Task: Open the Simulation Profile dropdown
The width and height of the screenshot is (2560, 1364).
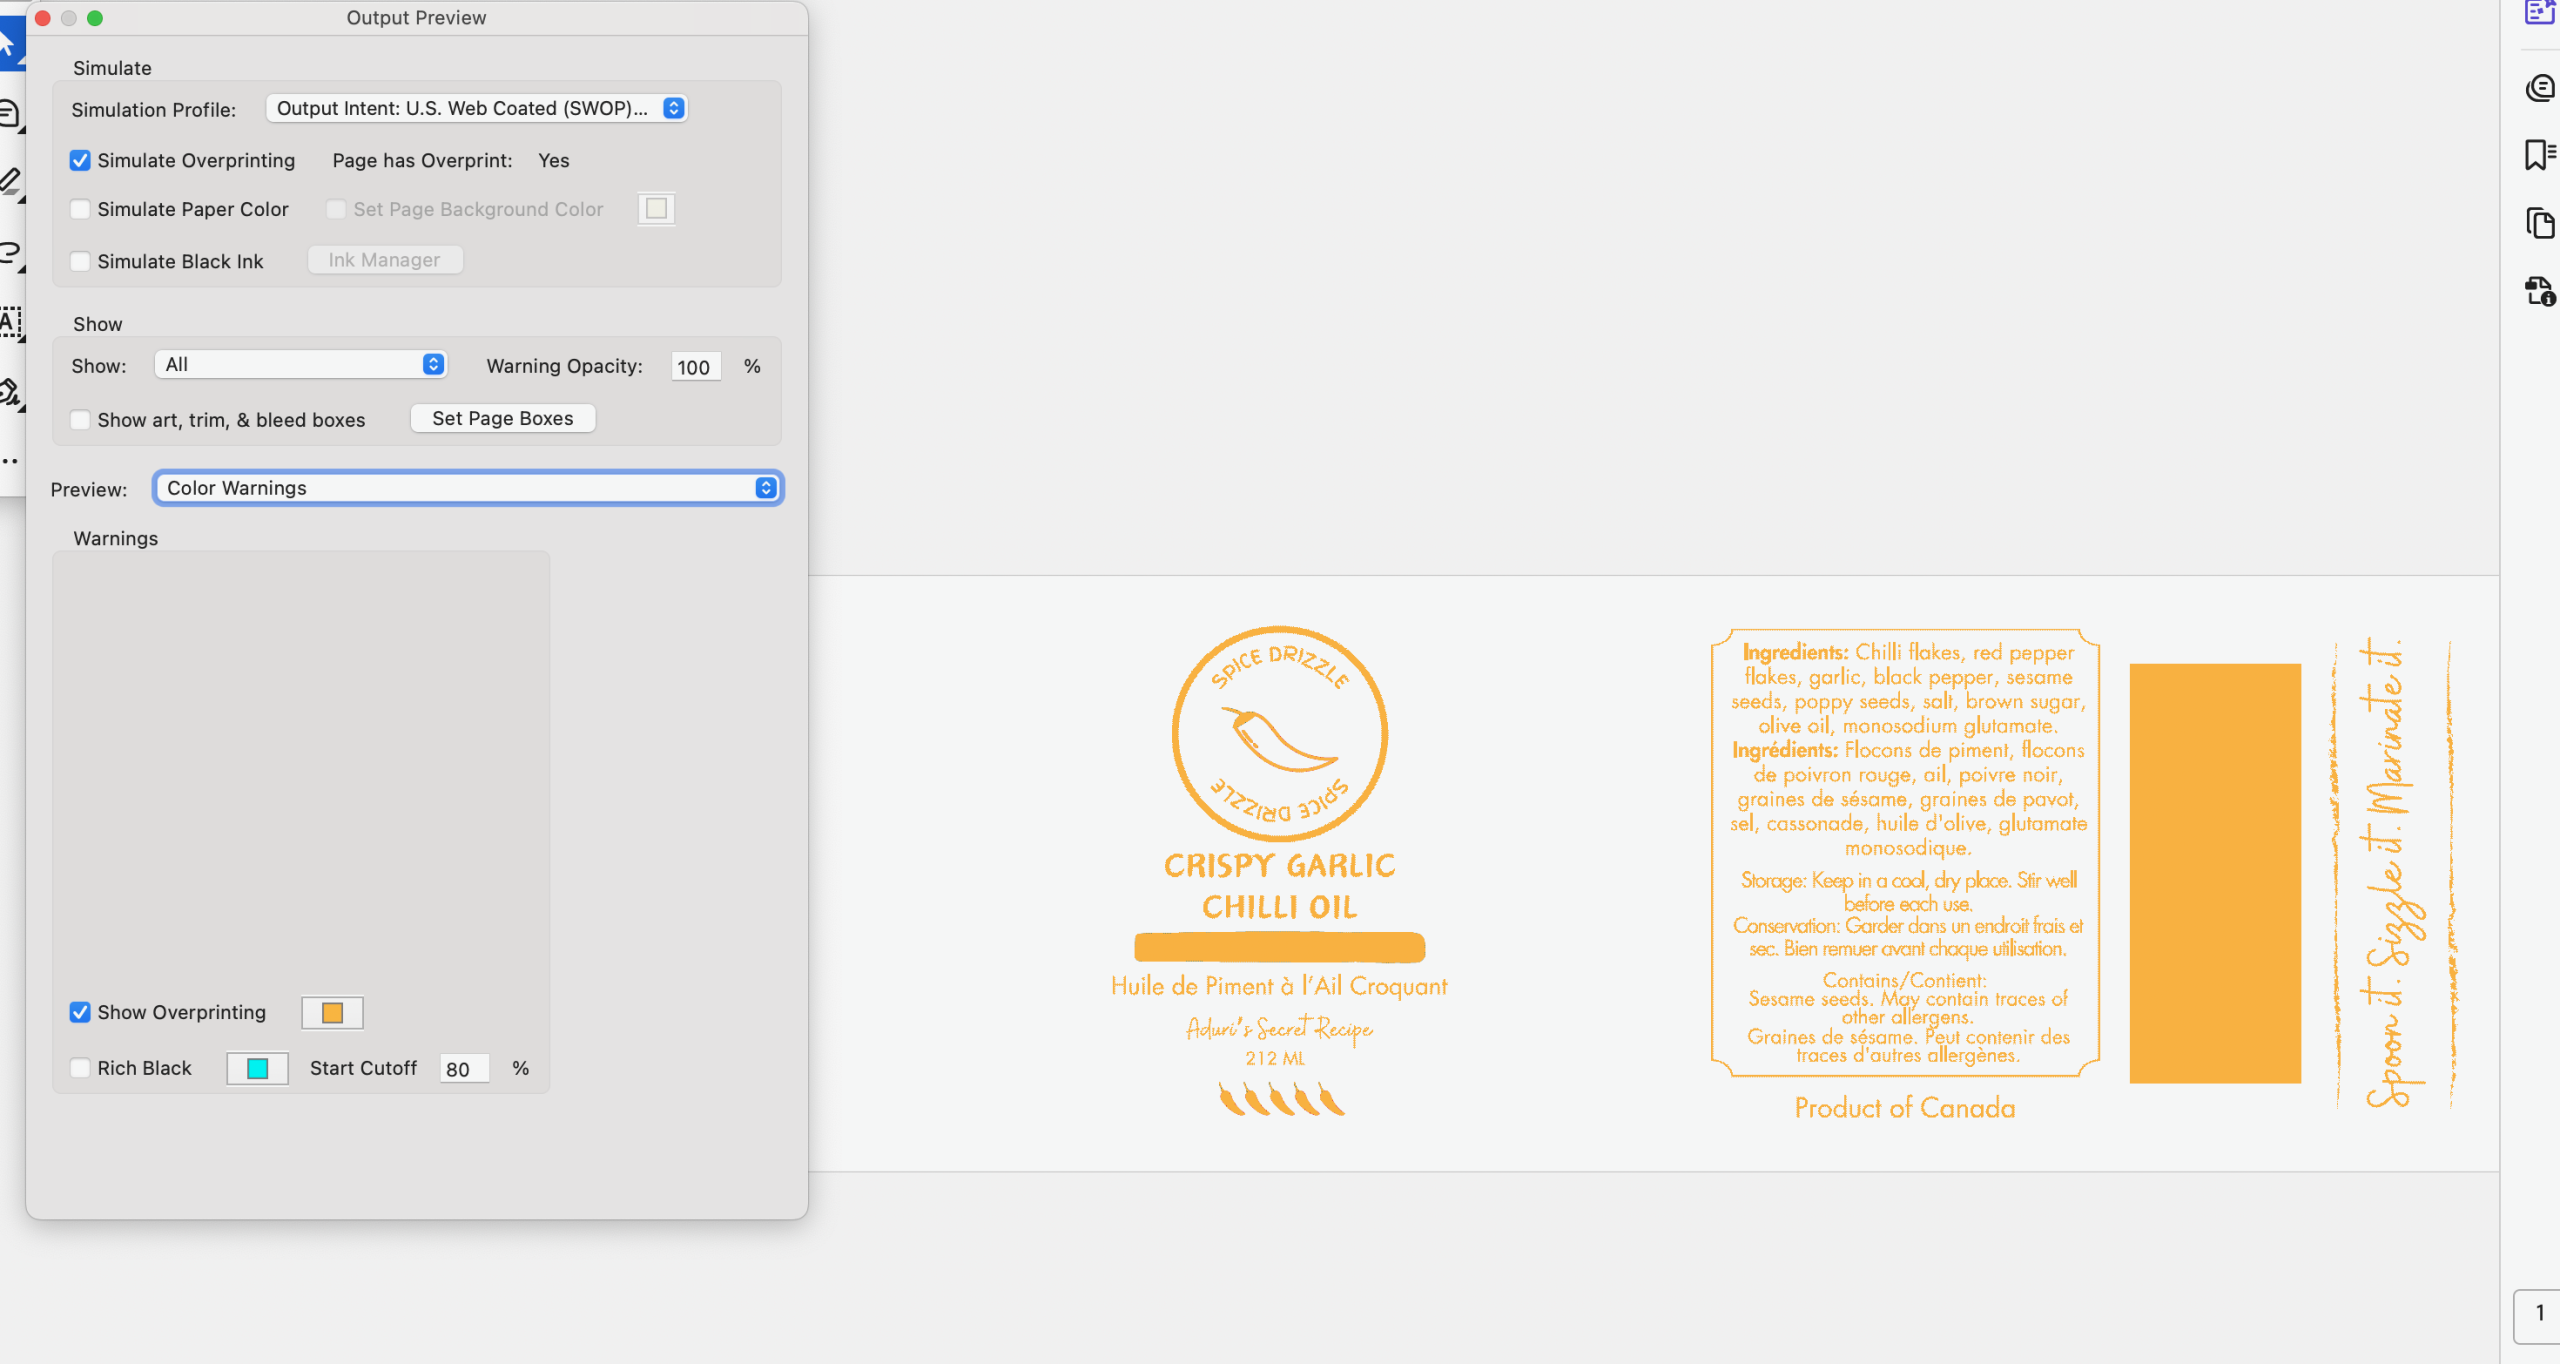Action: point(476,108)
